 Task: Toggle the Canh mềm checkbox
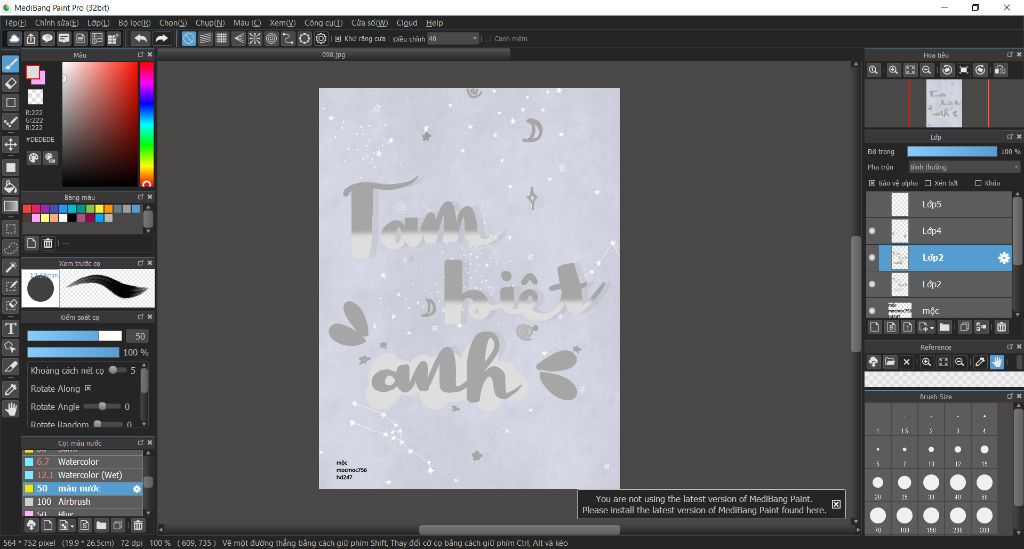tap(488, 39)
